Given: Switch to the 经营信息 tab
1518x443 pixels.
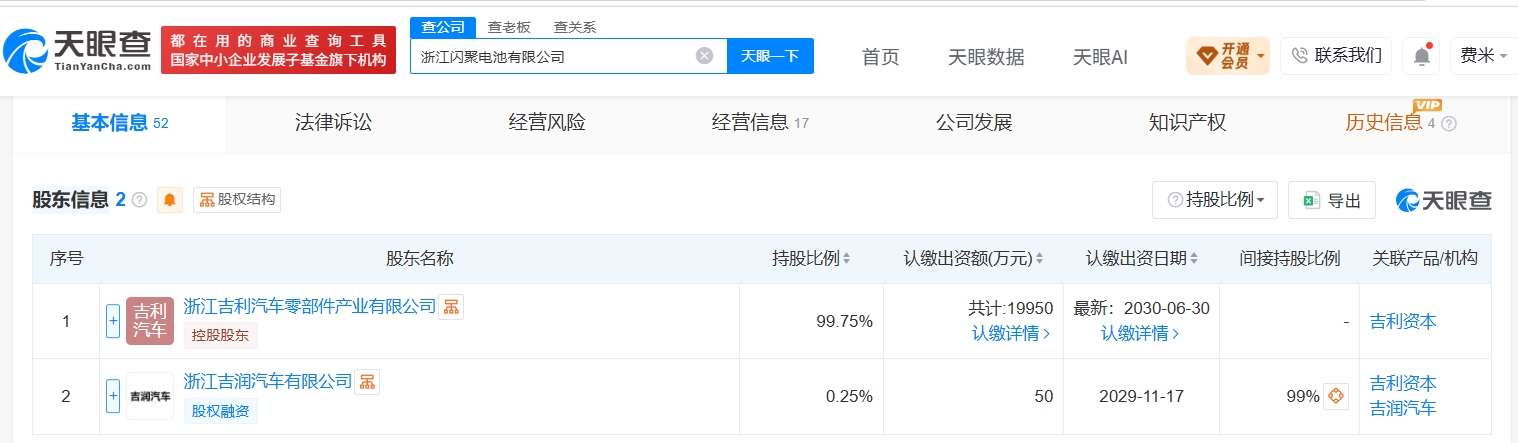Looking at the screenshot, I should pos(760,123).
